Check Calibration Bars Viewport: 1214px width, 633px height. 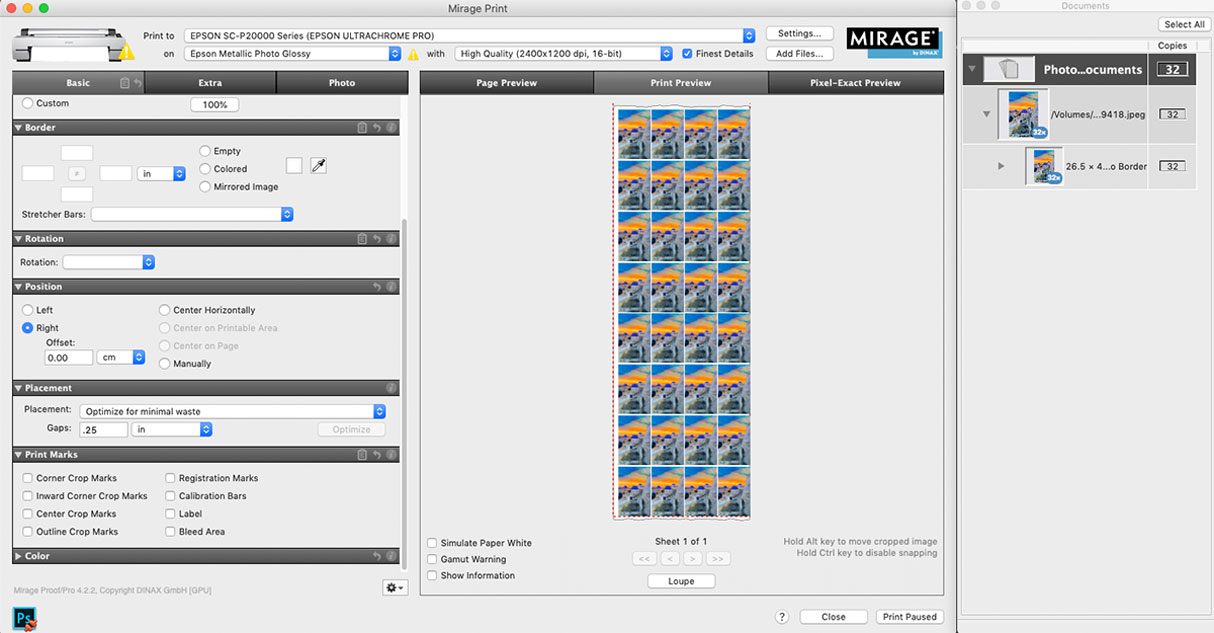point(170,496)
